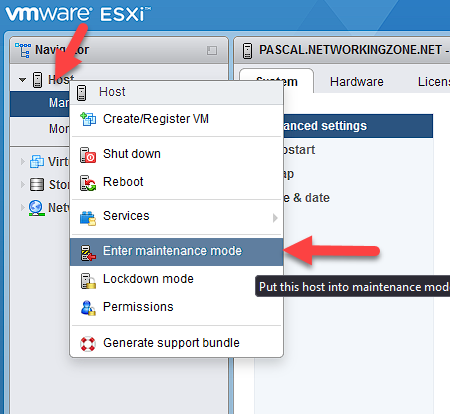
Task: Choose Create/Register VM from menu
Action: pos(177,119)
